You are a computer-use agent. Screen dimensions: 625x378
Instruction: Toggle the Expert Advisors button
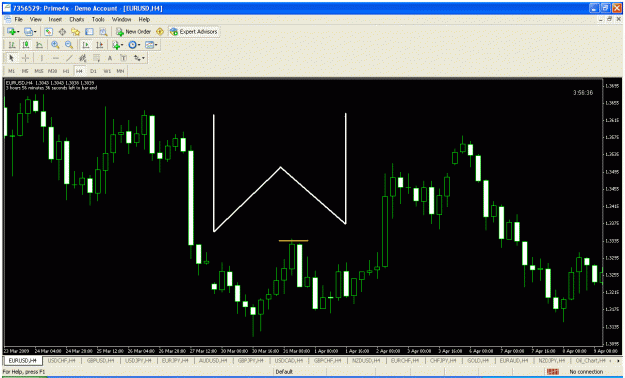pos(194,32)
